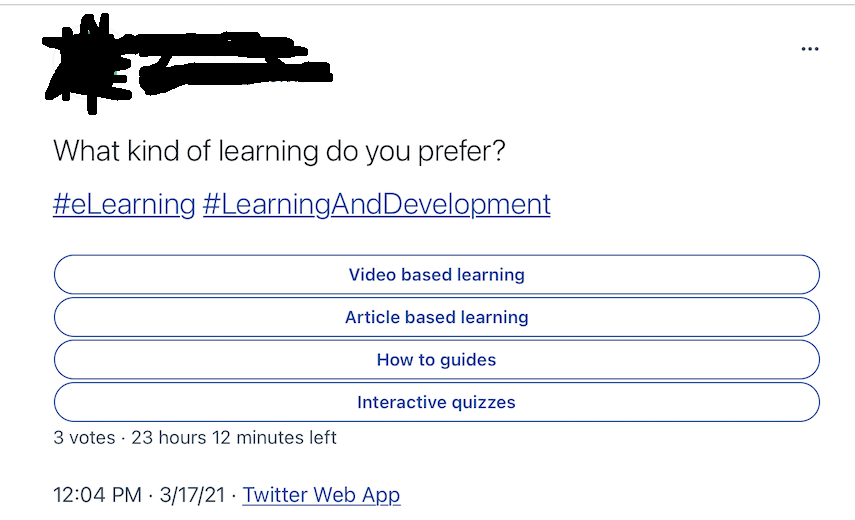
Task: Choose the Article based learning poll option
Action: [437, 317]
